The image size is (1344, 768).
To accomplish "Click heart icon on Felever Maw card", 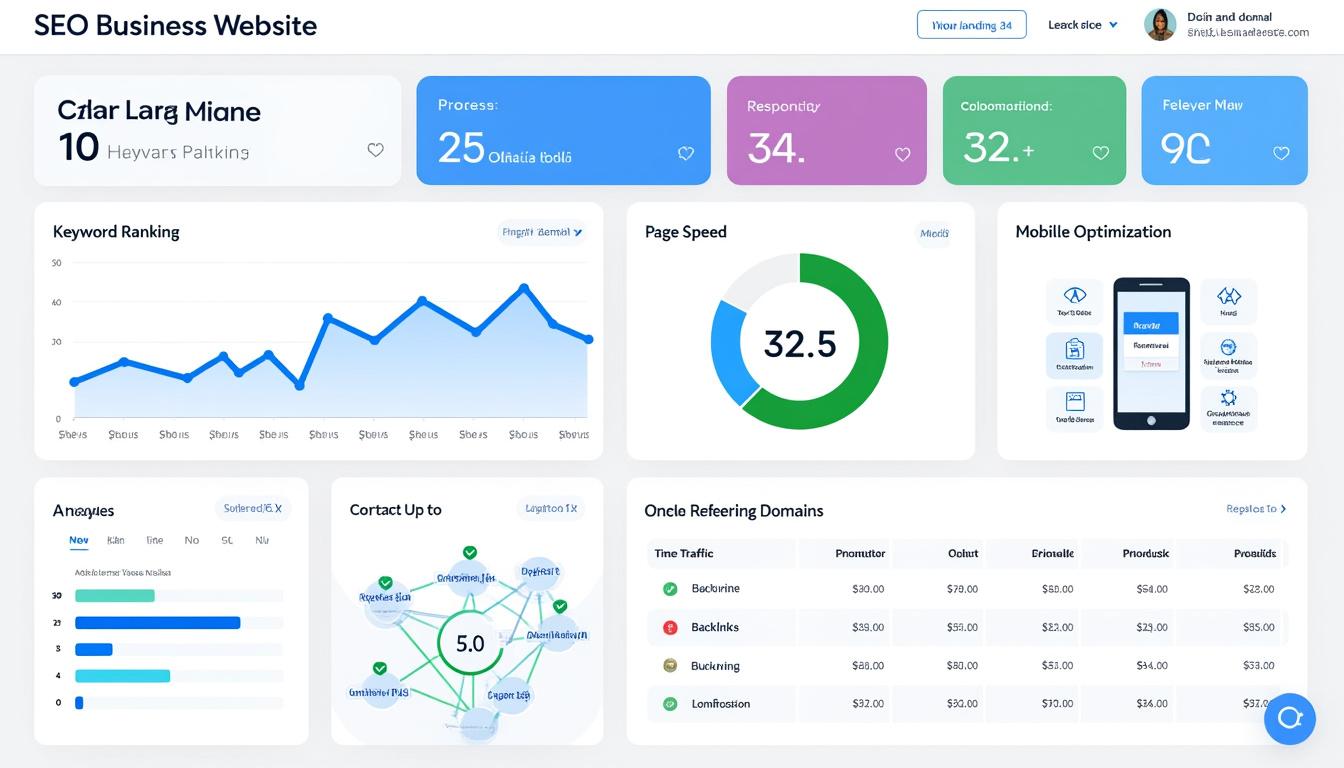I will pyautogui.click(x=1281, y=153).
